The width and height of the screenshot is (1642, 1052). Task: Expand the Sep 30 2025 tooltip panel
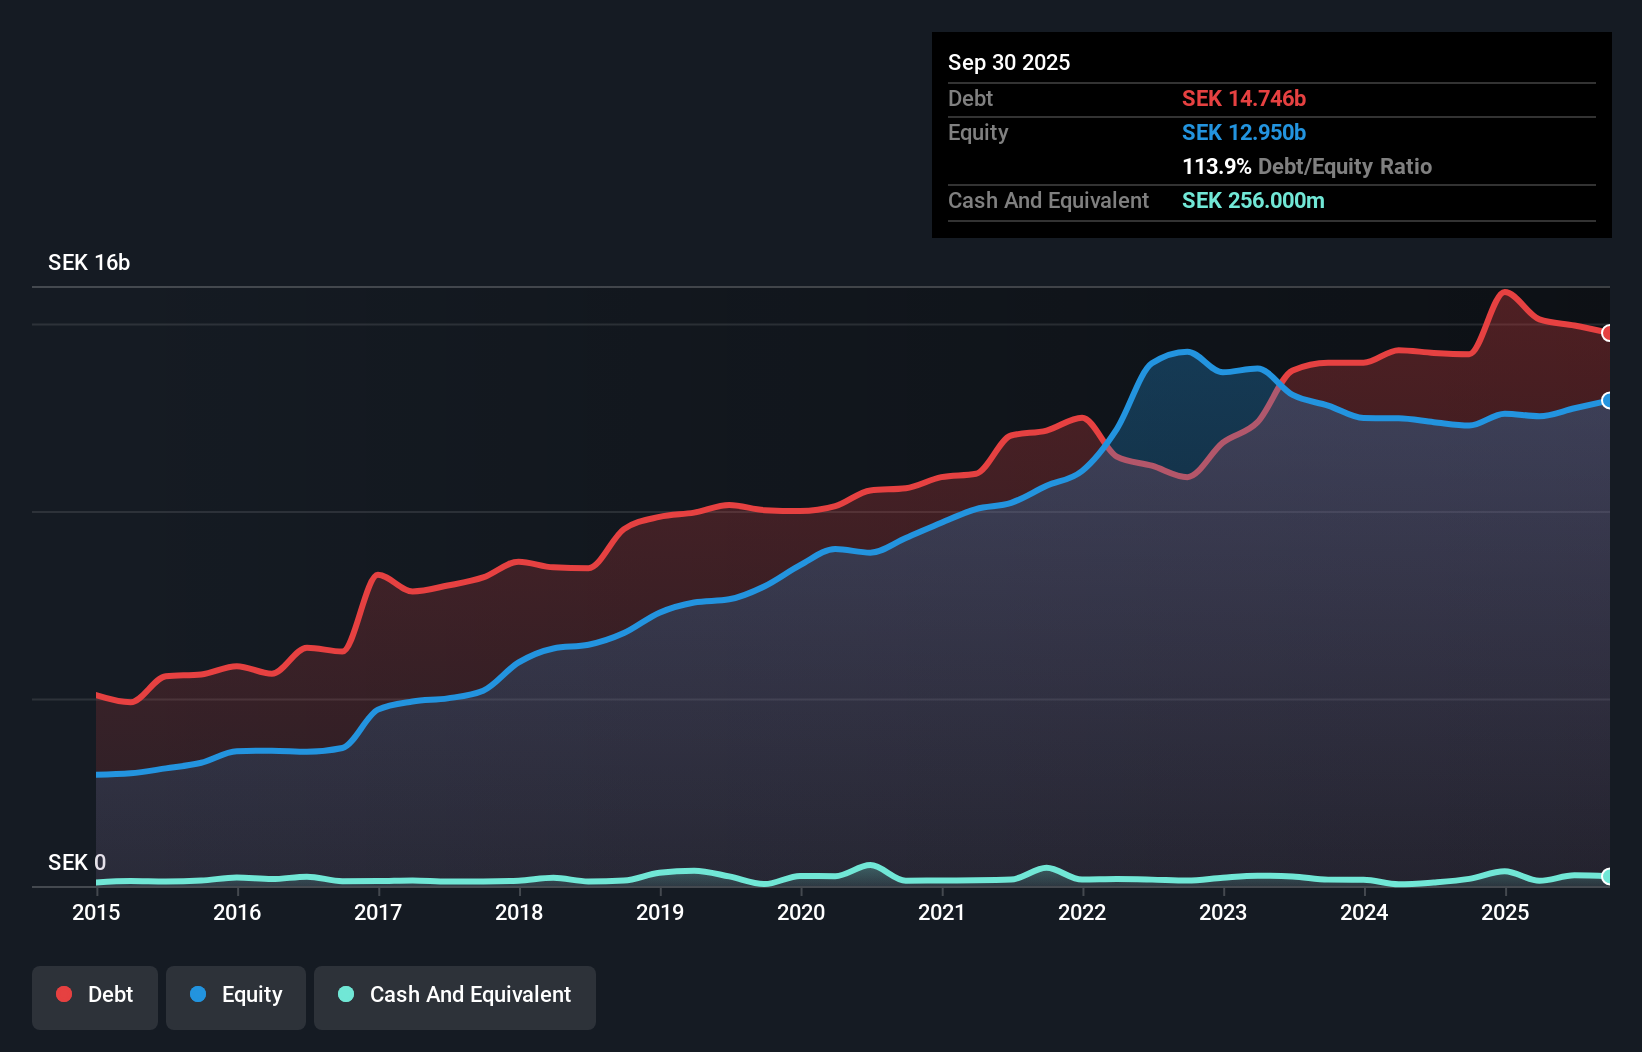1009,62
